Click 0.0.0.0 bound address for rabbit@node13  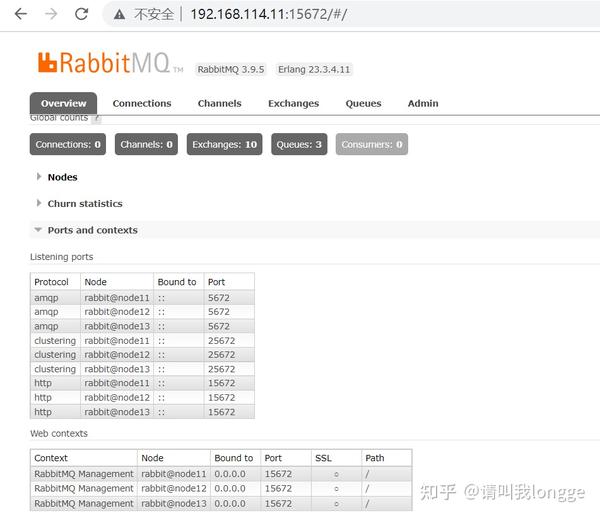pyautogui.click(x=230, y=503)
